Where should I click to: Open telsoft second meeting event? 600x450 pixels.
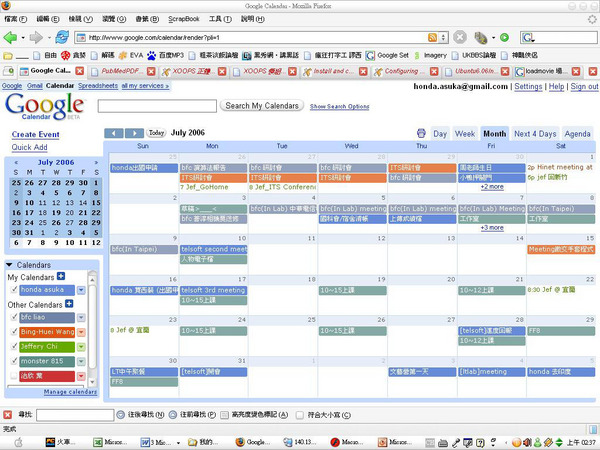coord(214,249)
